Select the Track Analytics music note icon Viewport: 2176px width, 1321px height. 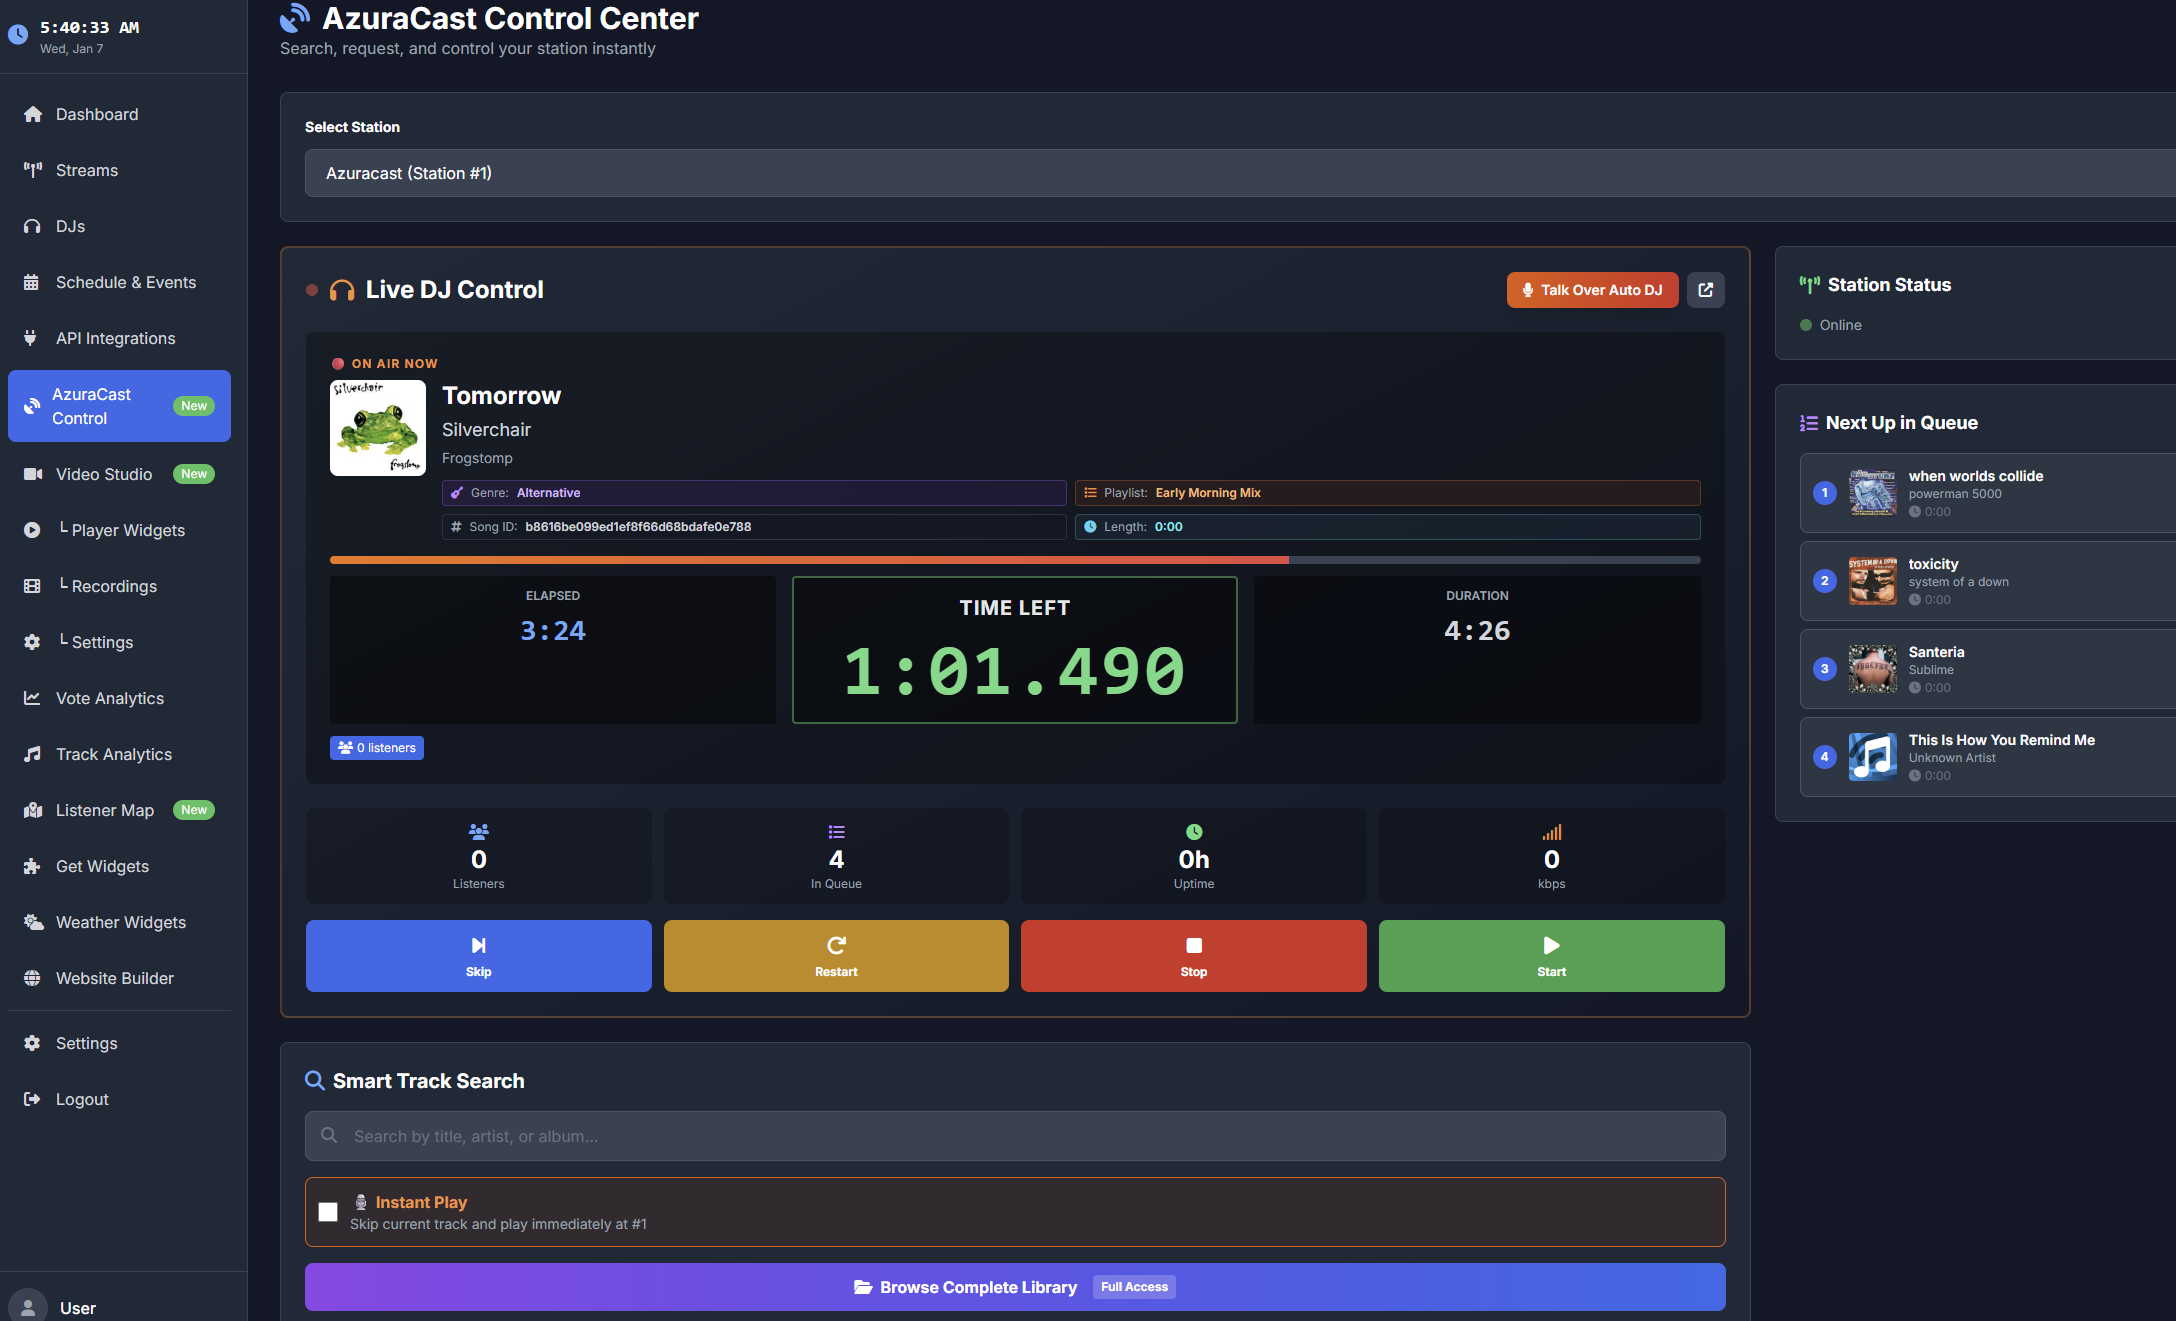point(31,754)
